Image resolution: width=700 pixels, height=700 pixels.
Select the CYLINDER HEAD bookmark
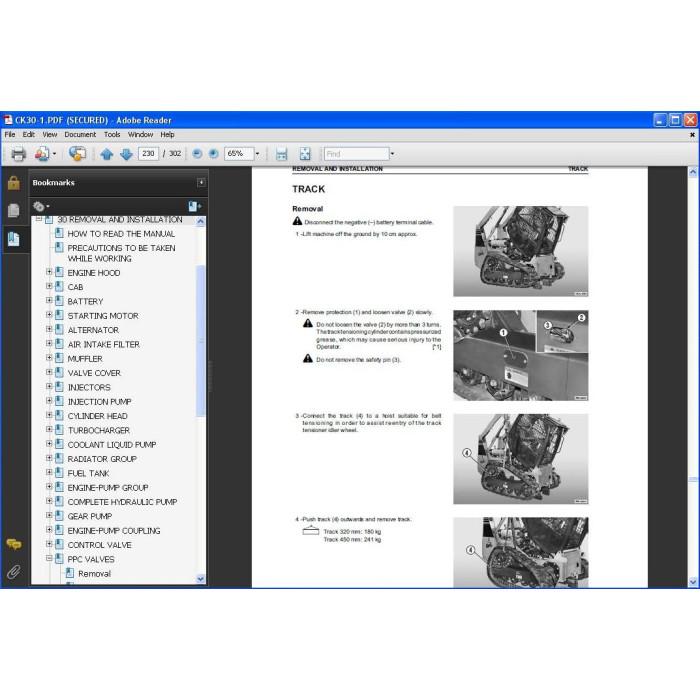pos(97,416)
